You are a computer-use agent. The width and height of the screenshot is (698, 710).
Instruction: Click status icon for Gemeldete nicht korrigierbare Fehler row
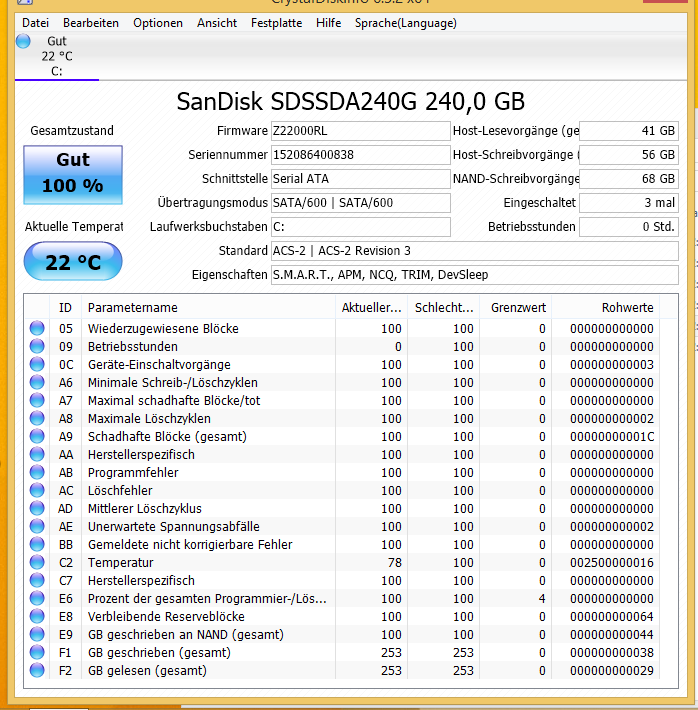[x=37, y=544]
